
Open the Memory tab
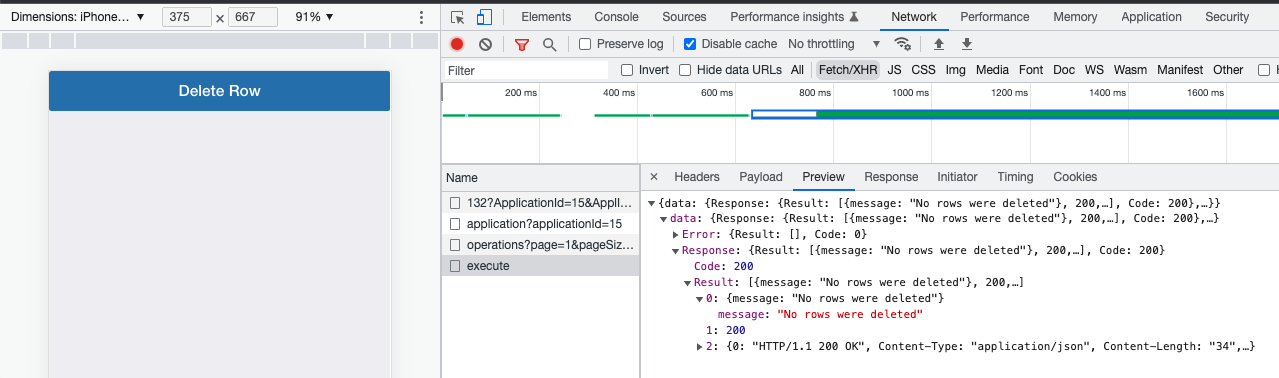(1075, 17)
